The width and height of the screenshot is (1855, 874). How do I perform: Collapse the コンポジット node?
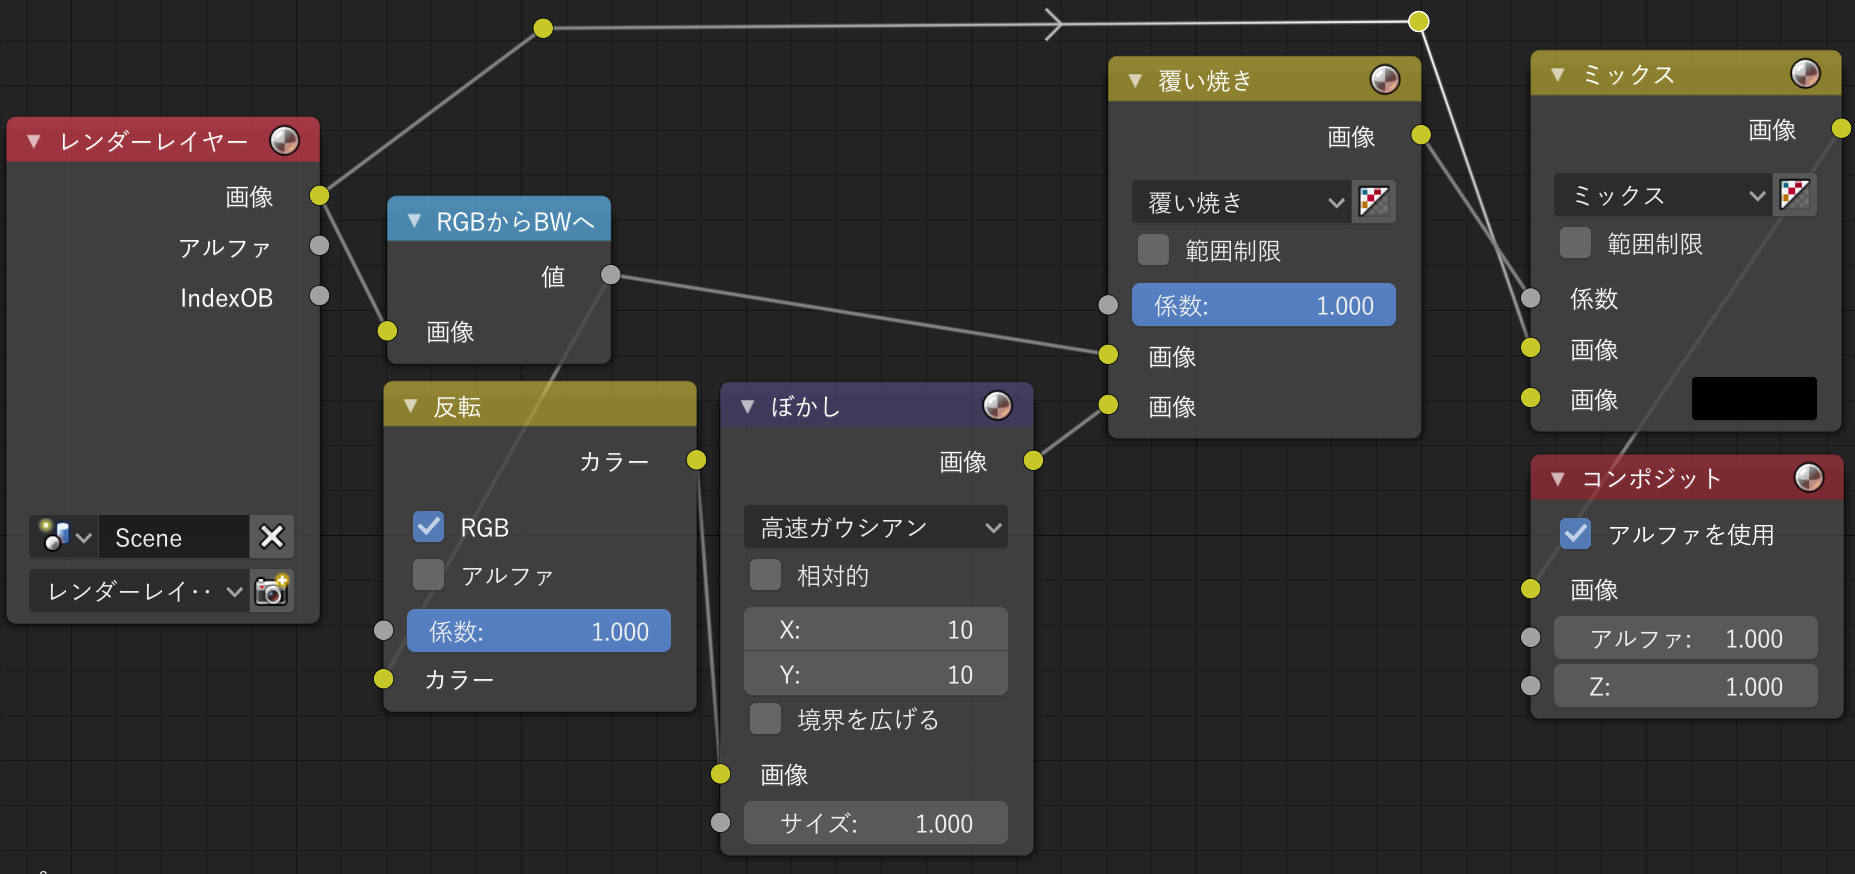pyautogui.click(x=1557, y=479)
